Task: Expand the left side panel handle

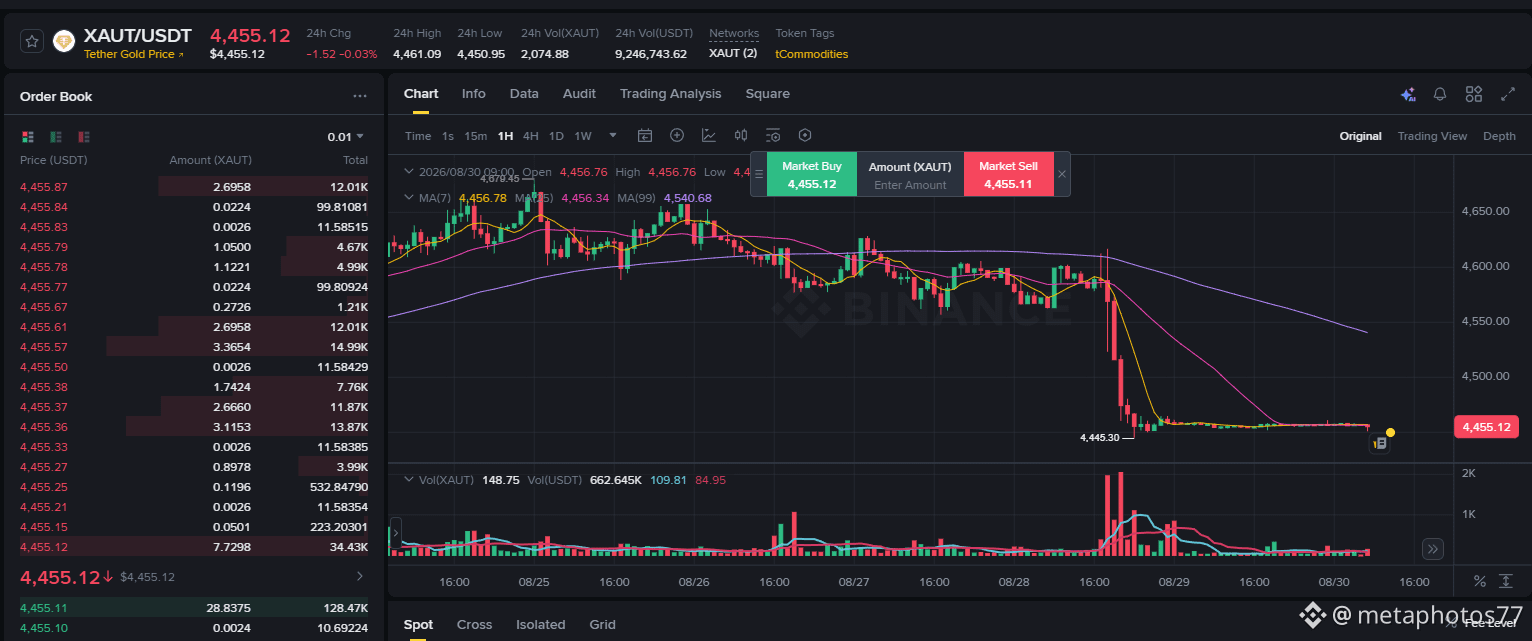Action: 395,531
